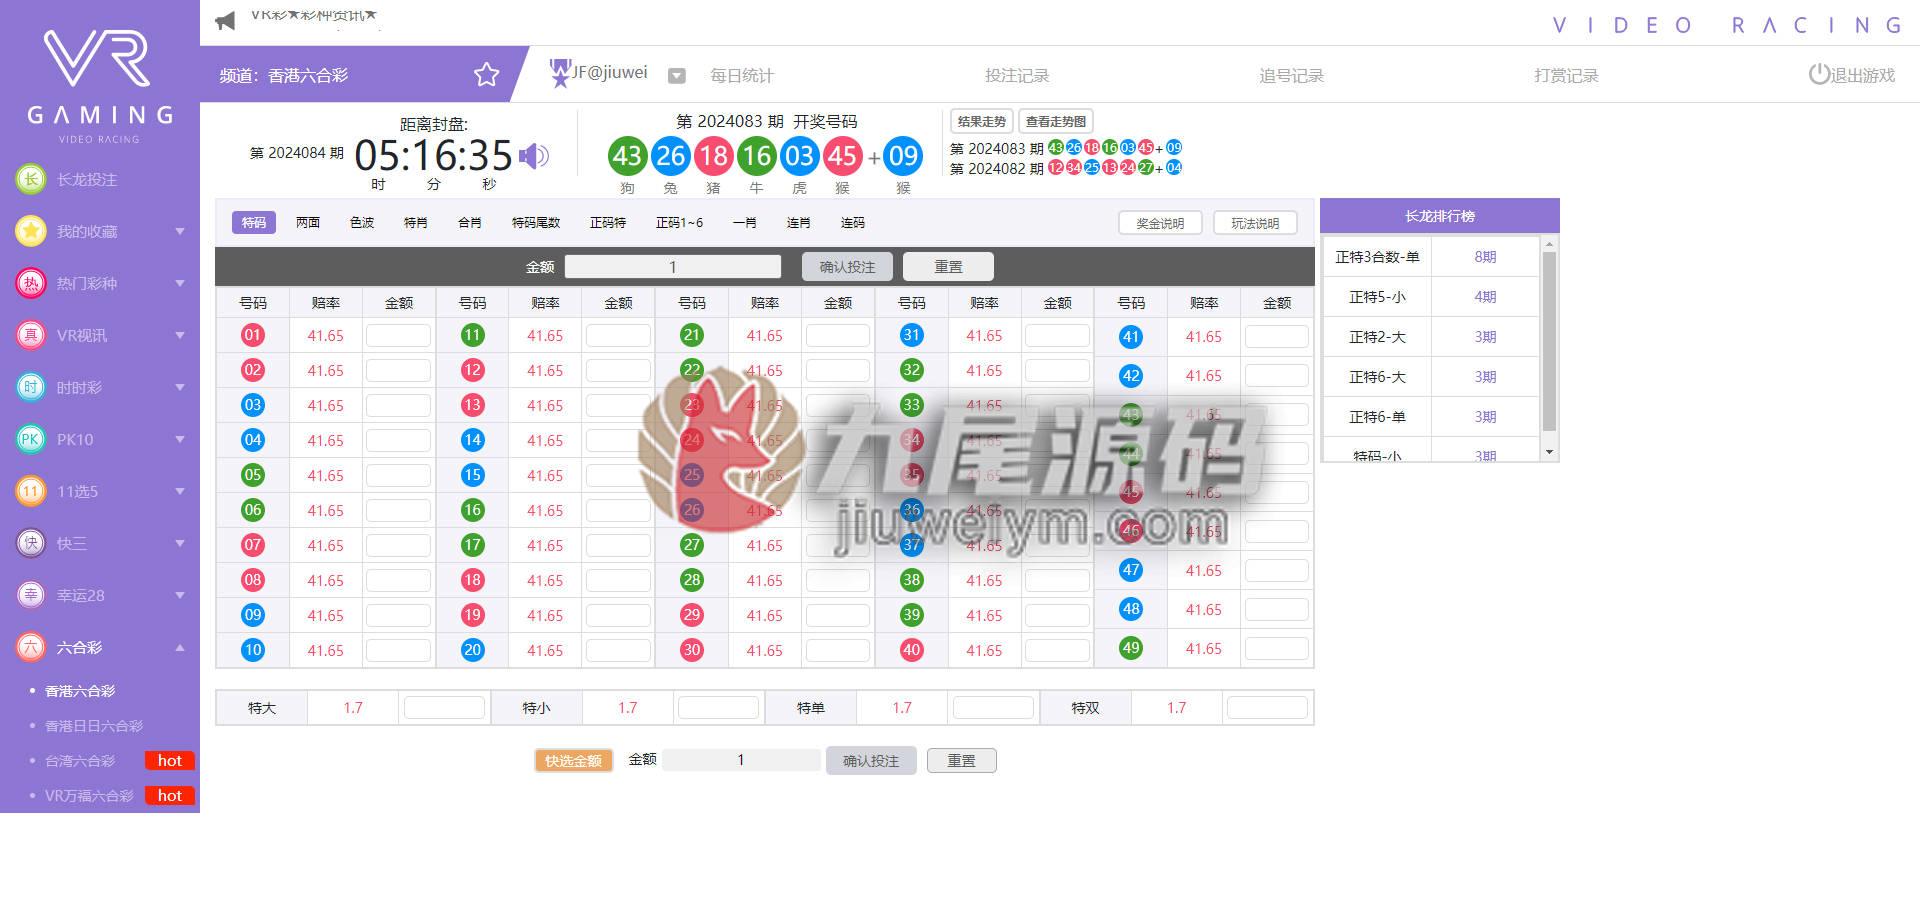Click the 快三 sidebar icon
Image resolution: width=1920 pixels, height=919 pixels.
[31, 543]
